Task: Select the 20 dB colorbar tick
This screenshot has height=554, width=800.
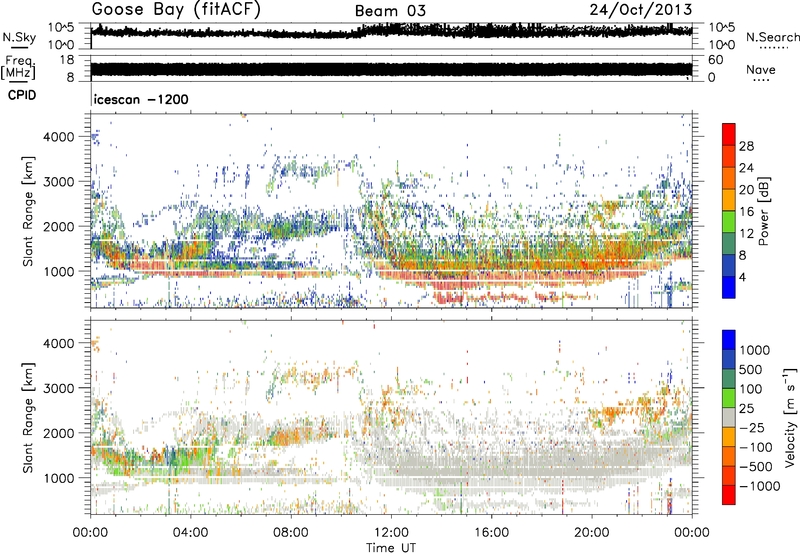Action: [x=746, y=190]
